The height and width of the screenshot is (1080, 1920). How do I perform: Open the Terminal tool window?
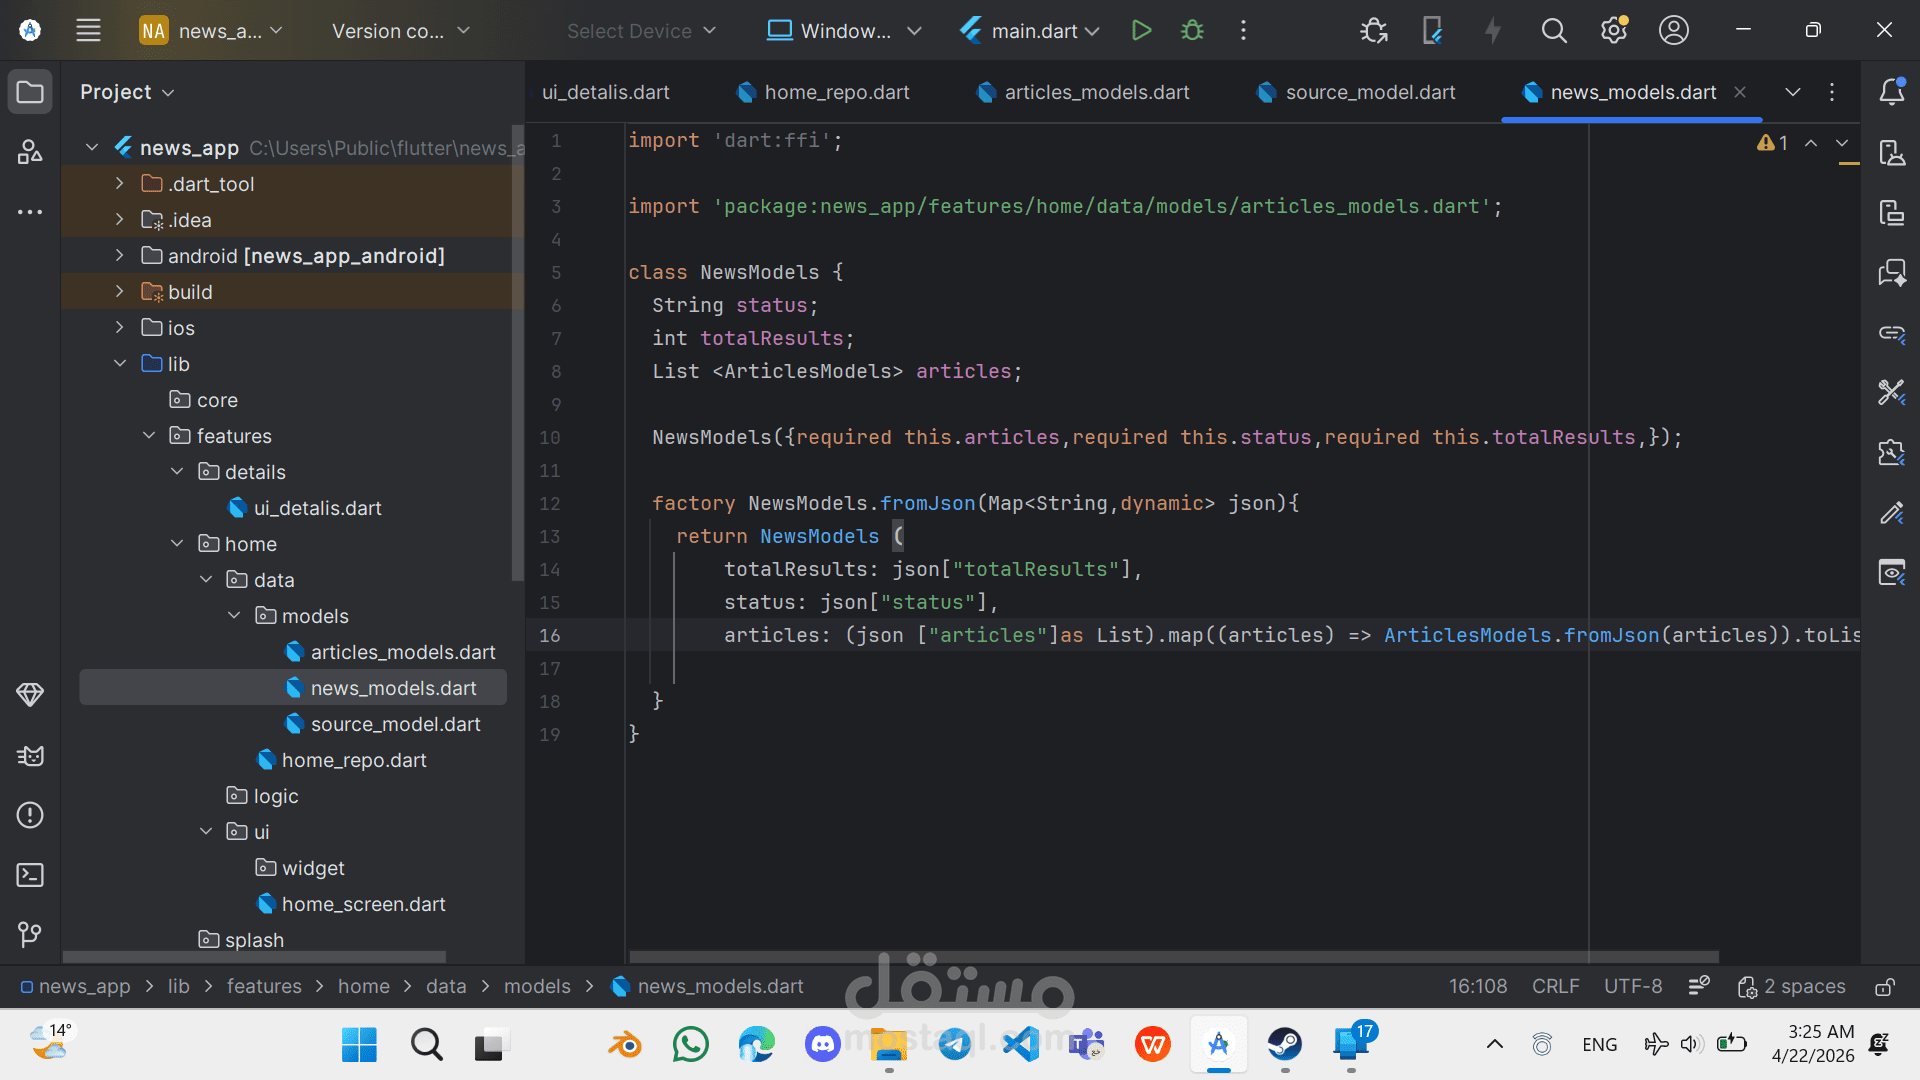point(30,875)
